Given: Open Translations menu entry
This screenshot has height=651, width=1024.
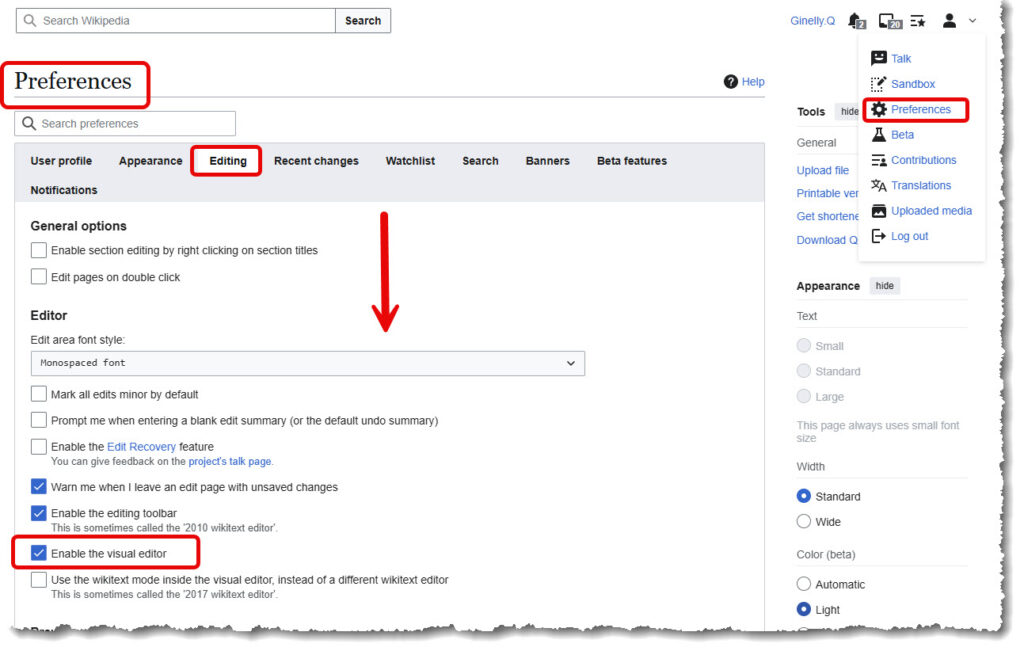Looking at the screenshot, I should [x=921, y=185].
